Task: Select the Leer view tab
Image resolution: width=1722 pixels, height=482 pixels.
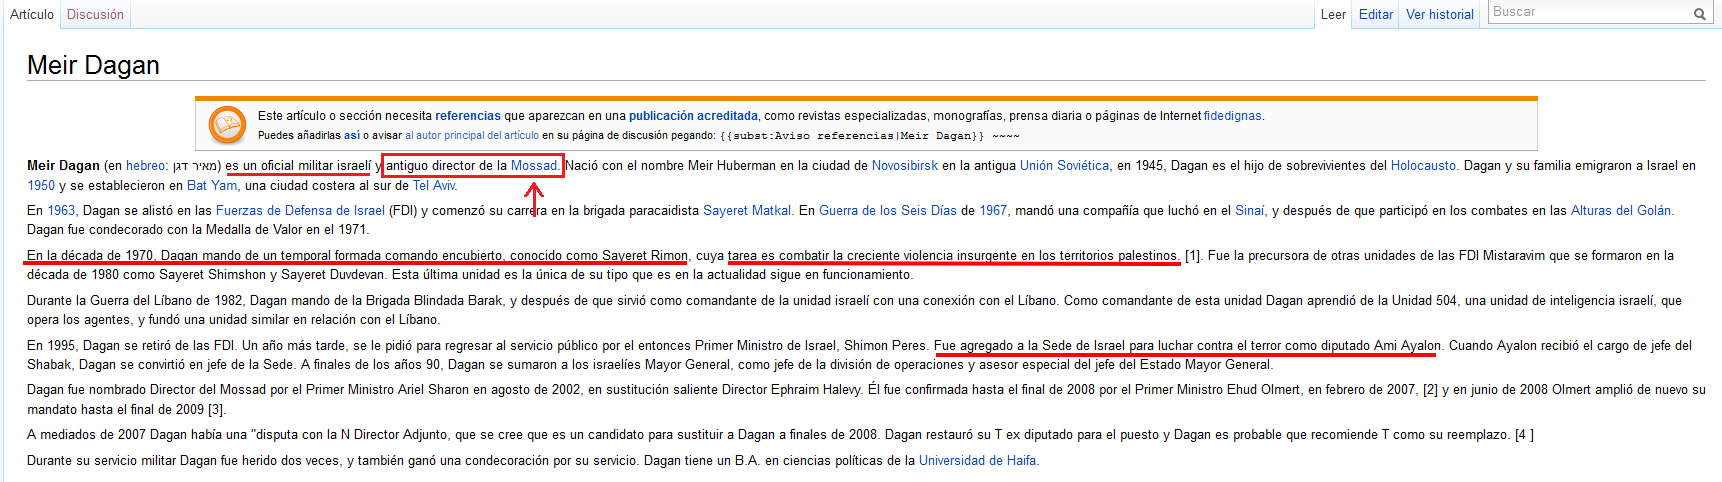Action: click(x=1333, y=15)
